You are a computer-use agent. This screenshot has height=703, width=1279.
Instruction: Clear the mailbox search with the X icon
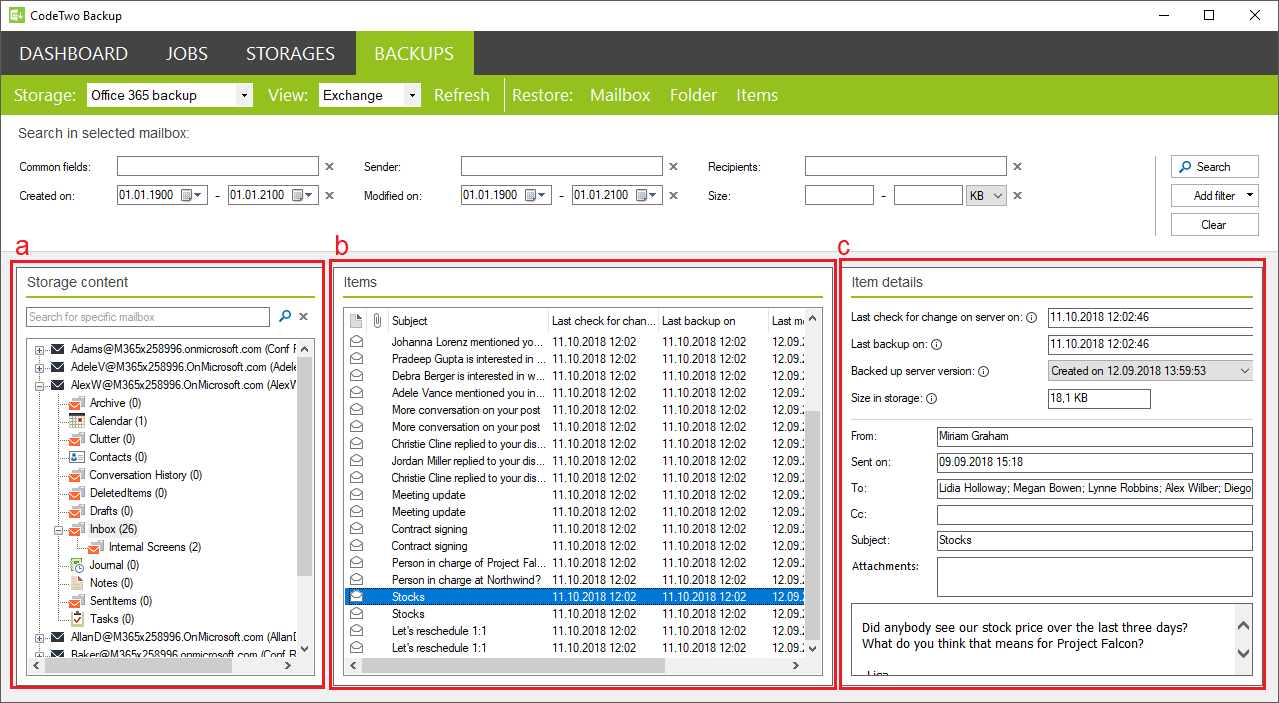(304, 317)
